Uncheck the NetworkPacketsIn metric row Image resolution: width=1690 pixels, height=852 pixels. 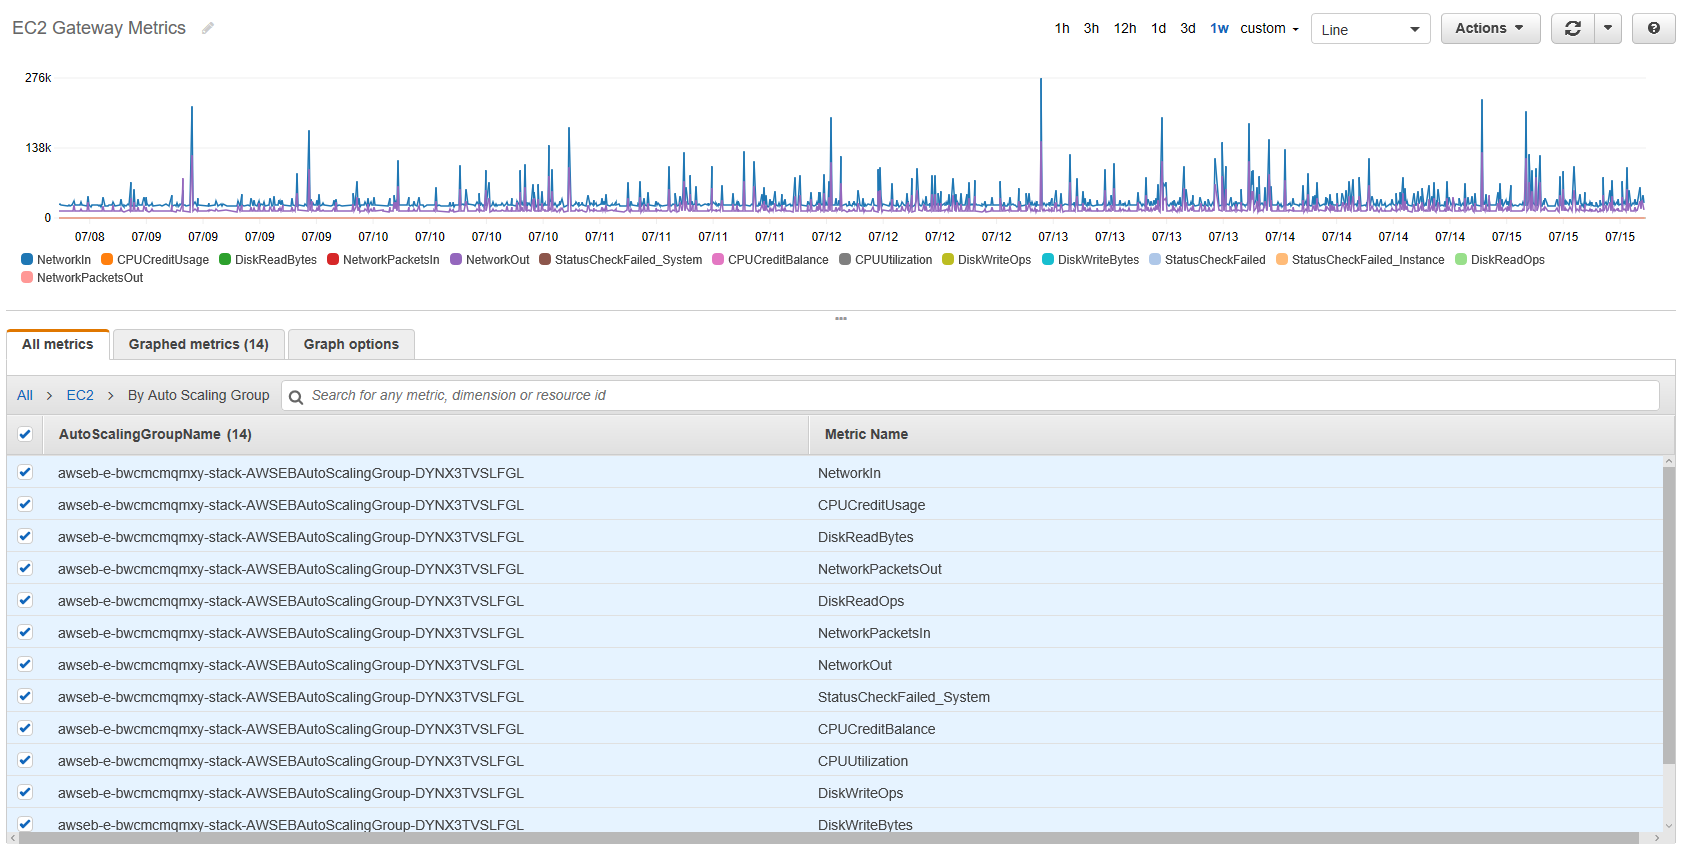pos(25,632)
